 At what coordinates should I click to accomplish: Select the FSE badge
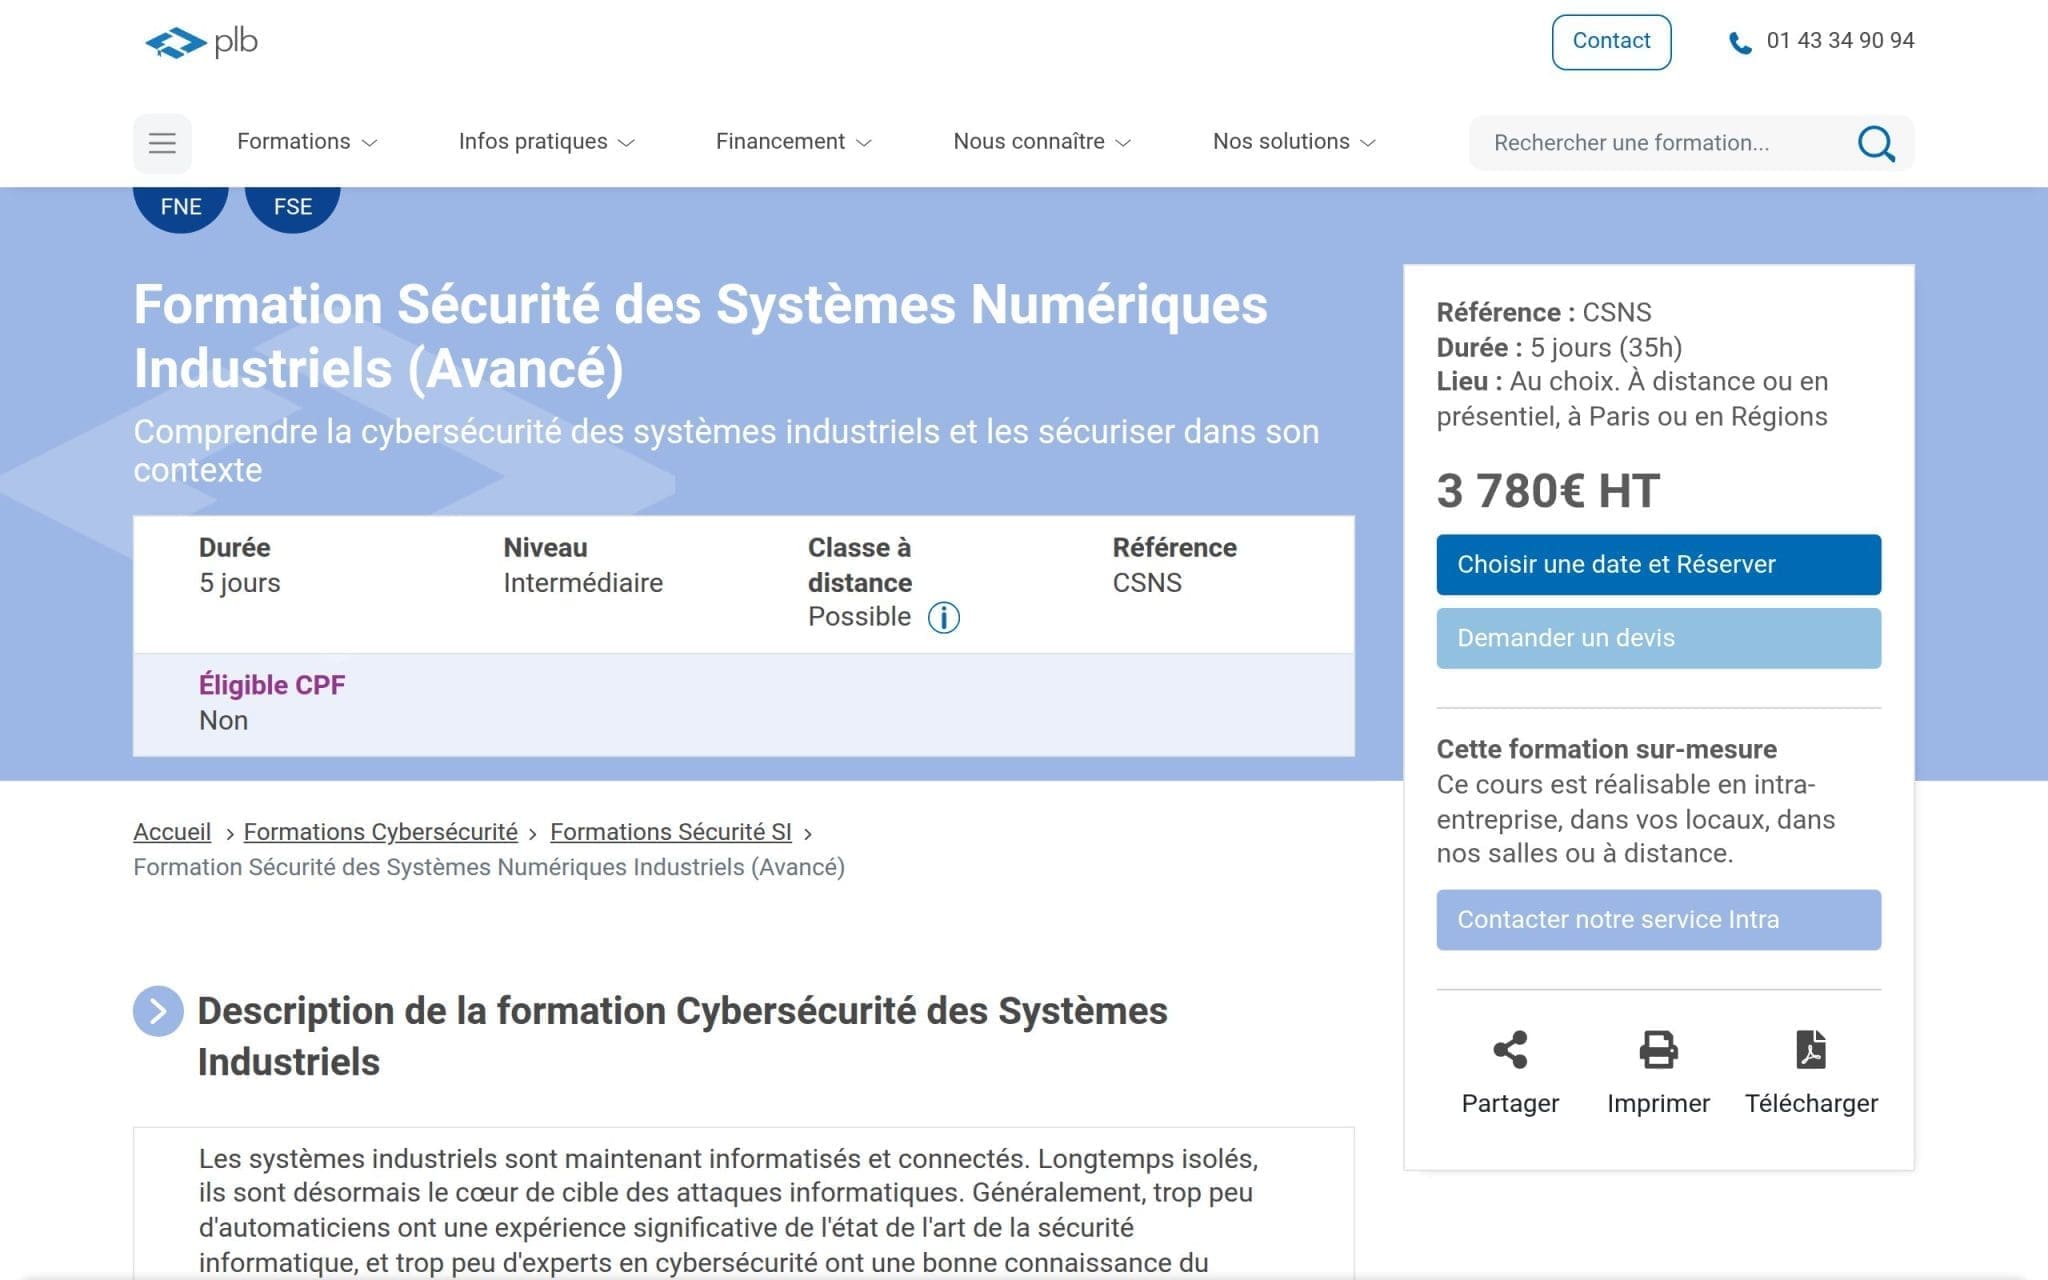[x=293, y=206]
